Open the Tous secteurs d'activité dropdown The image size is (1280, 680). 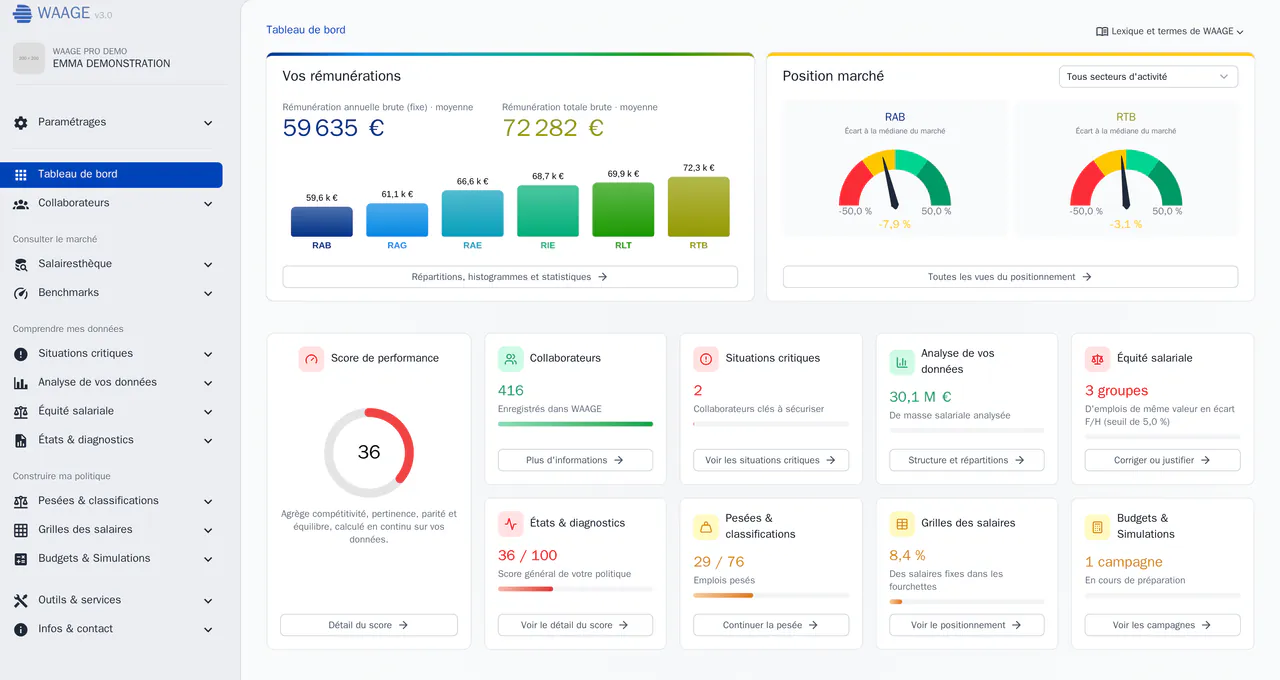coord(1148,77)
